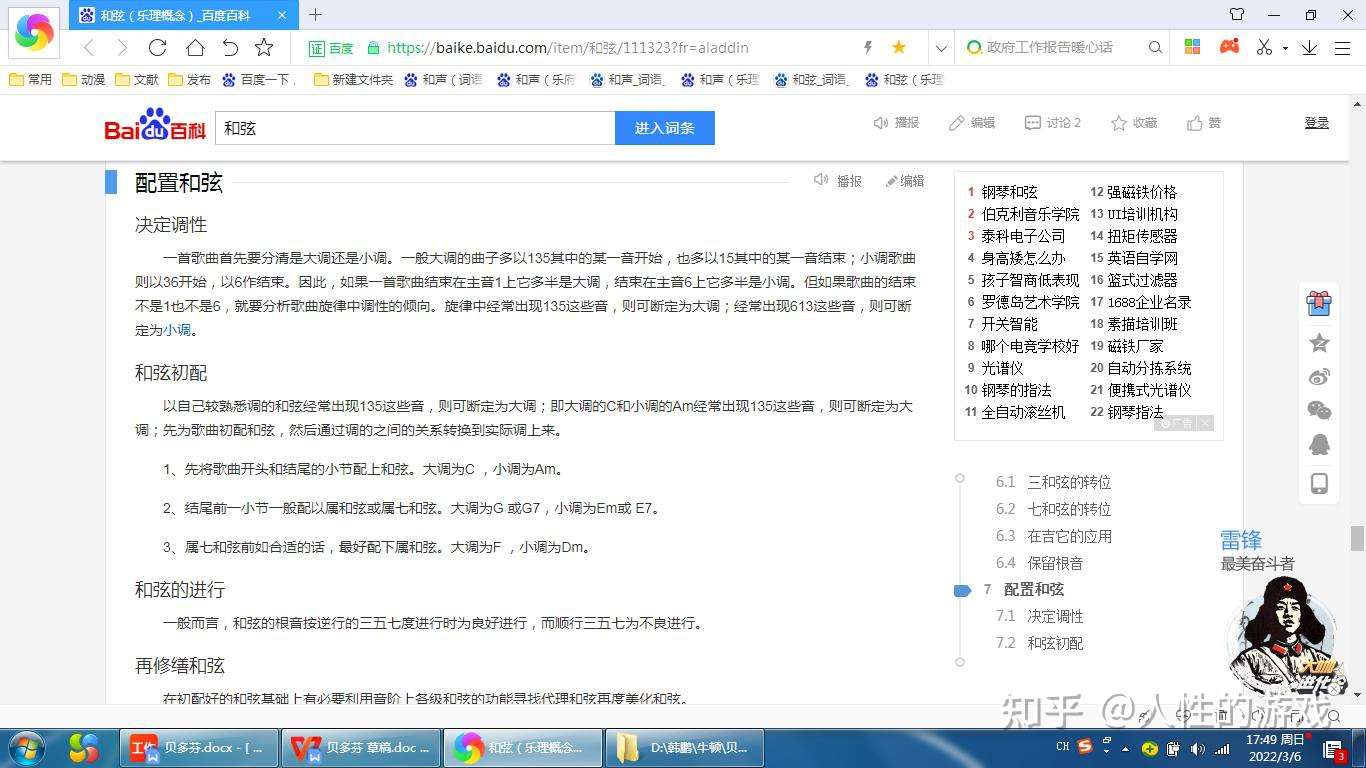
Task: Open the 讨论 2 discussion icon
Action: point(1050,122)
